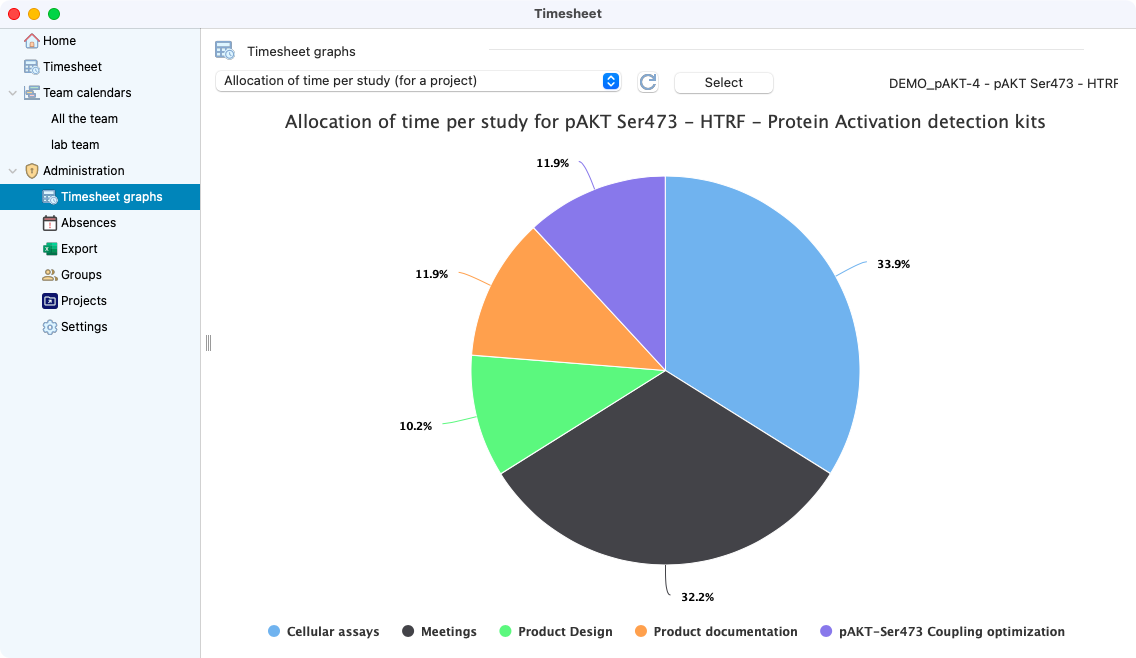1136x658 pixels.
Task: Click the Product Design legend swatch
Action: click(x=506, y=631)
